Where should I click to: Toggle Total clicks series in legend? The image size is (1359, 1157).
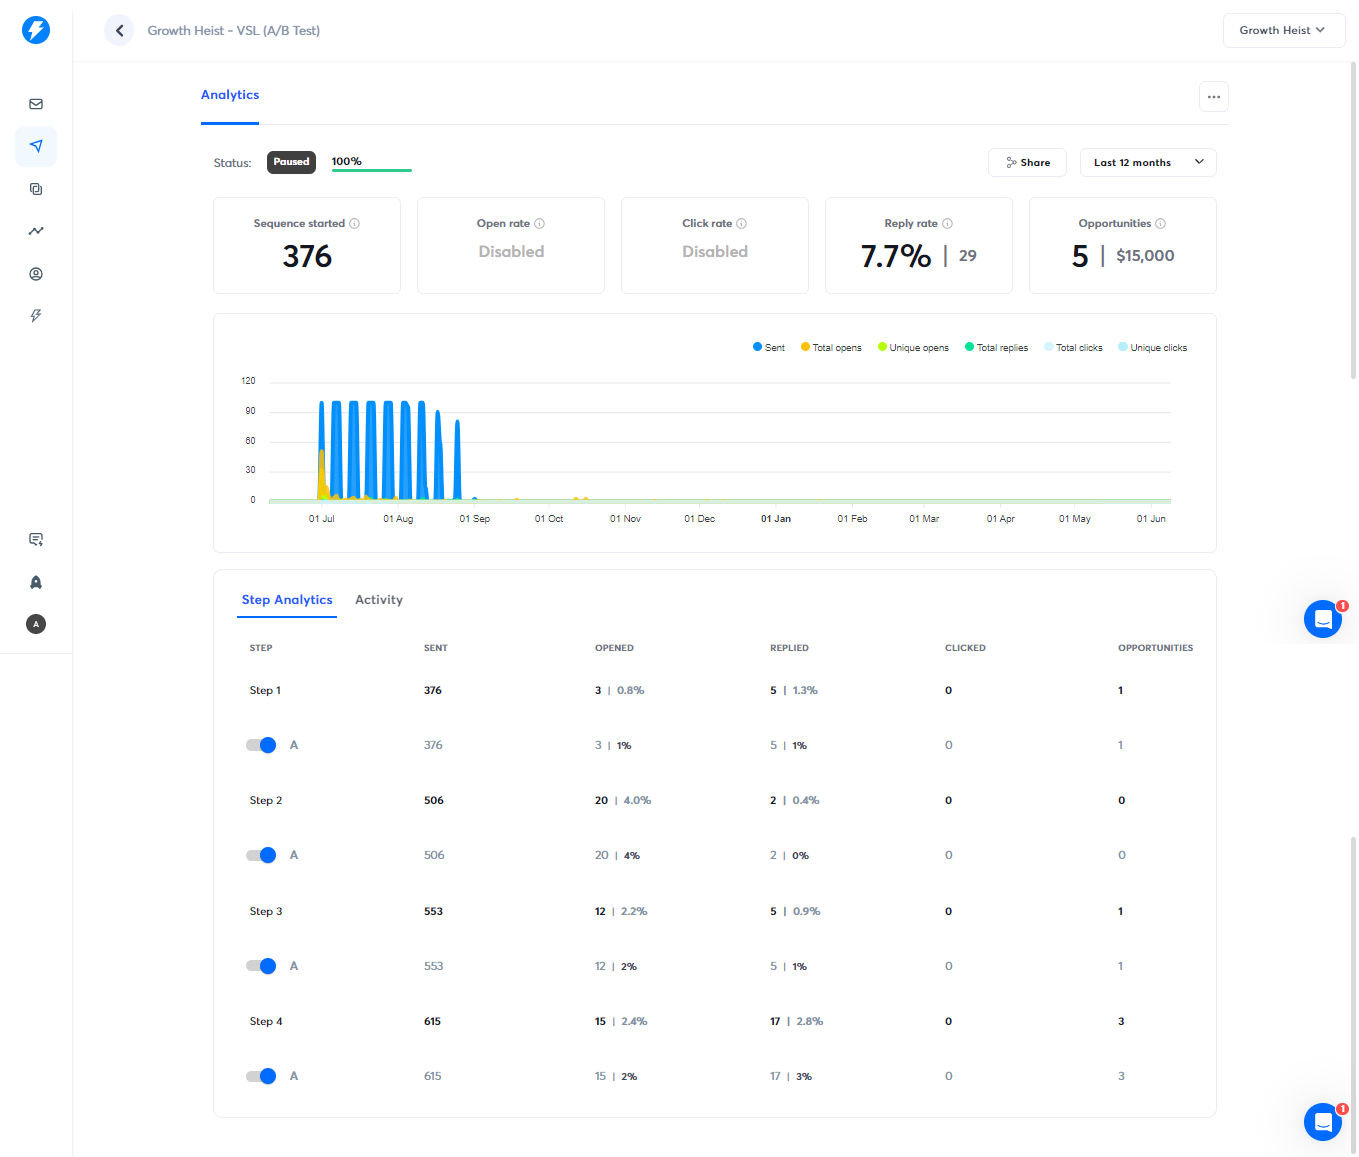tap(1073, 348)
